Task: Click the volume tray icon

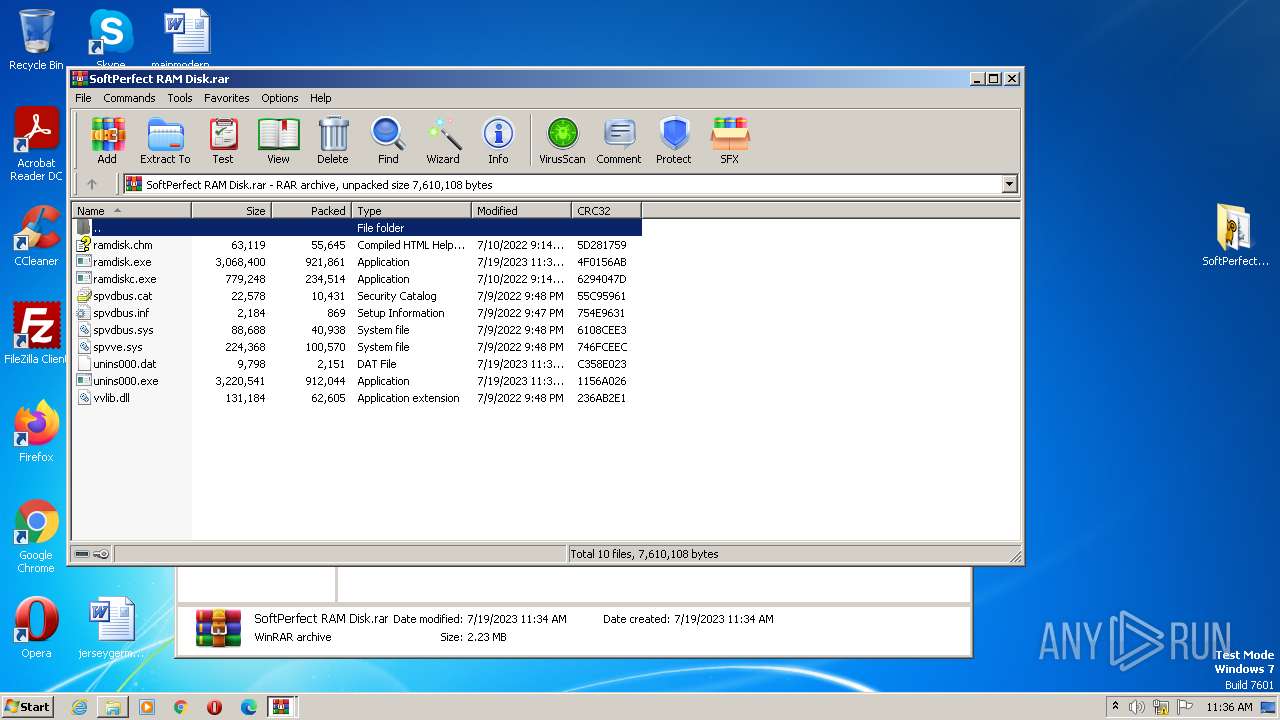Action: (x=1137, y=707)
